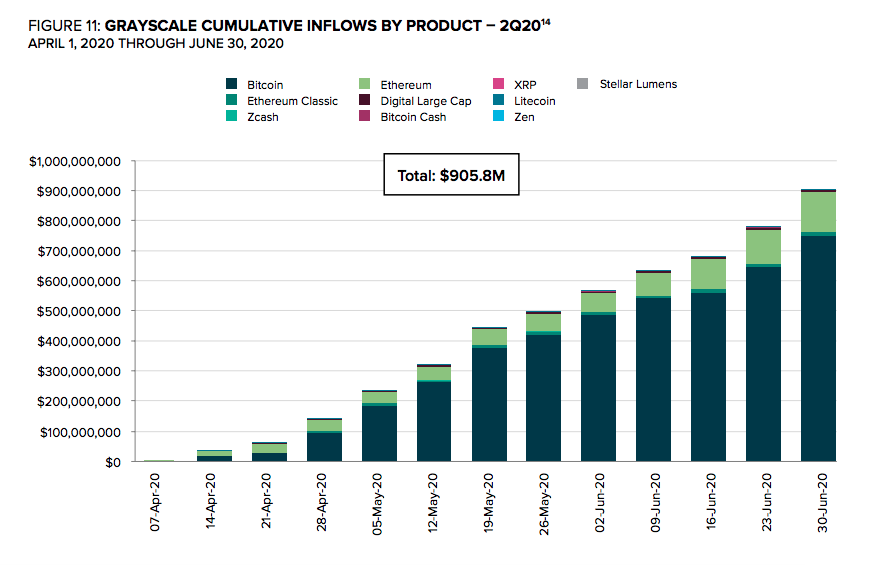Click the Digital Large Cap legend swatch
This screenshot has height=565, width=870.
coord(365,100)
